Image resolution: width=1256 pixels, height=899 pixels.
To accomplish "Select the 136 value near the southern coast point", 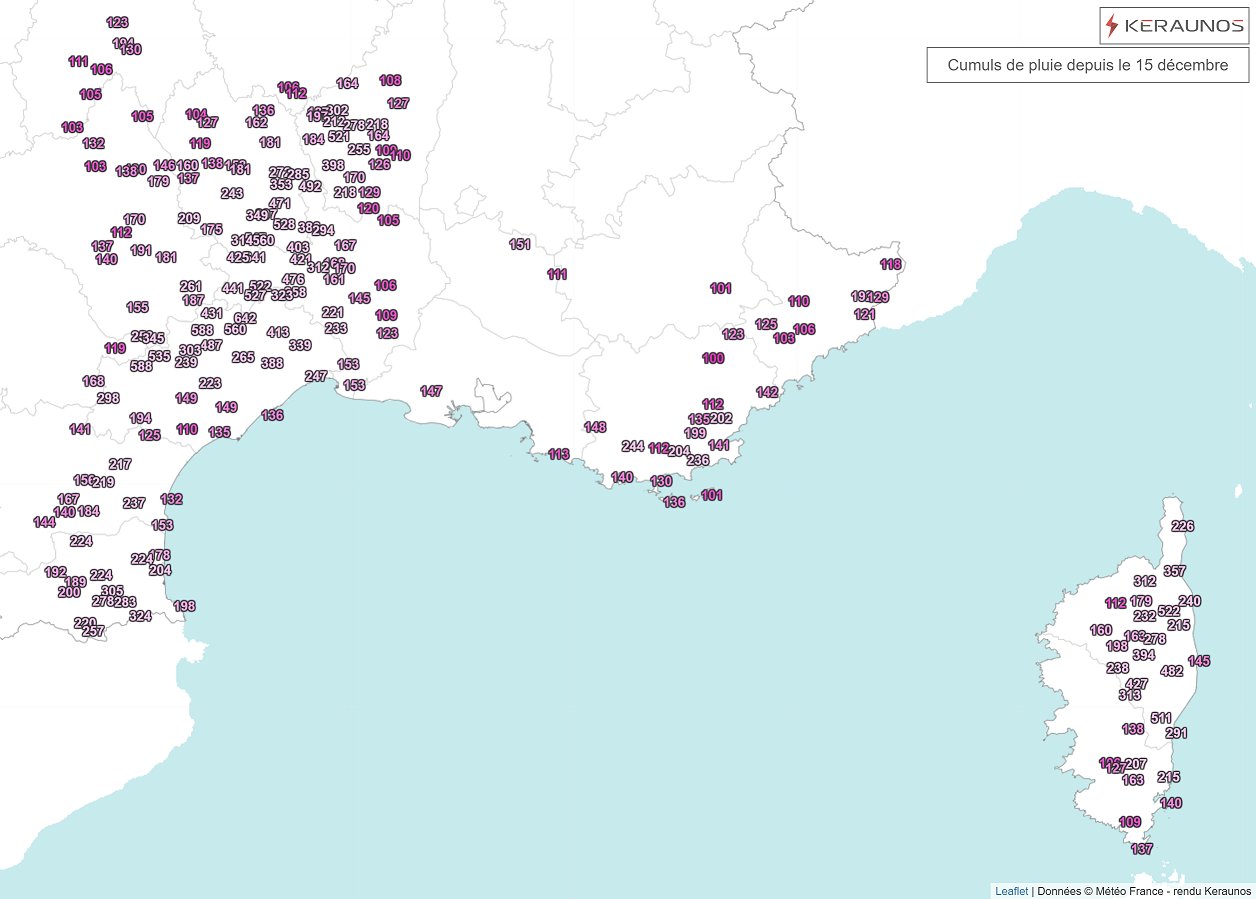I will point(675,502).
